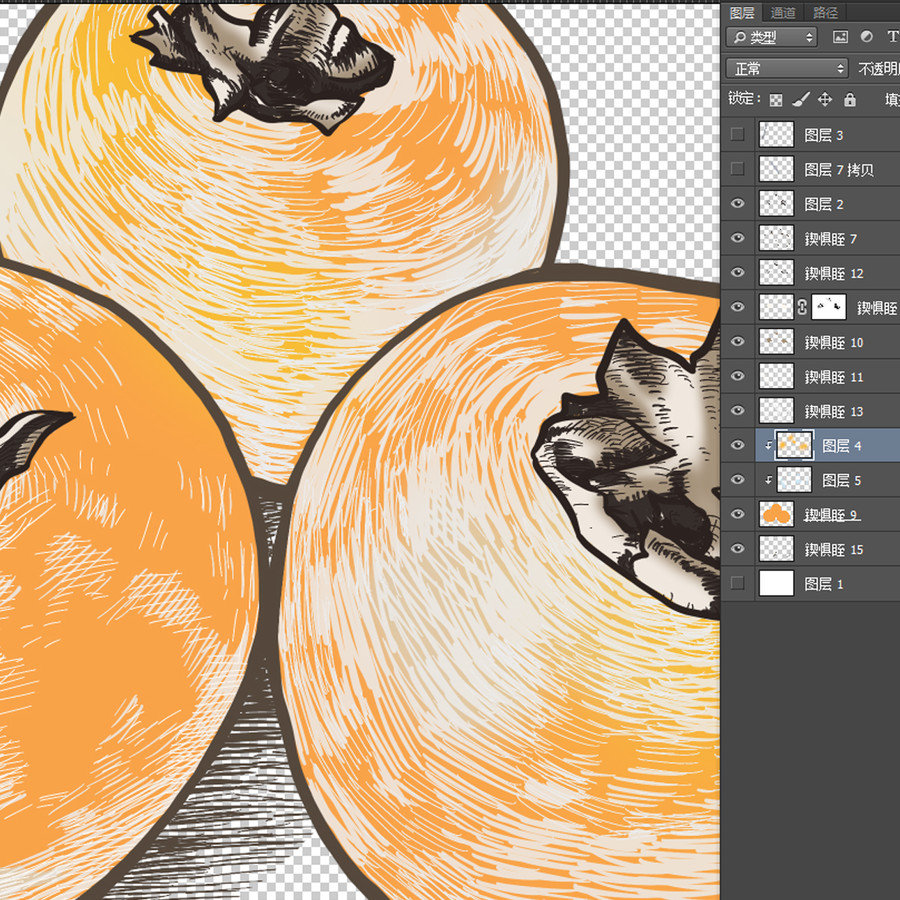Select thumbnail of layer 鍥惧眰 11
900x900 pixels.
click(x=777, y=377)
